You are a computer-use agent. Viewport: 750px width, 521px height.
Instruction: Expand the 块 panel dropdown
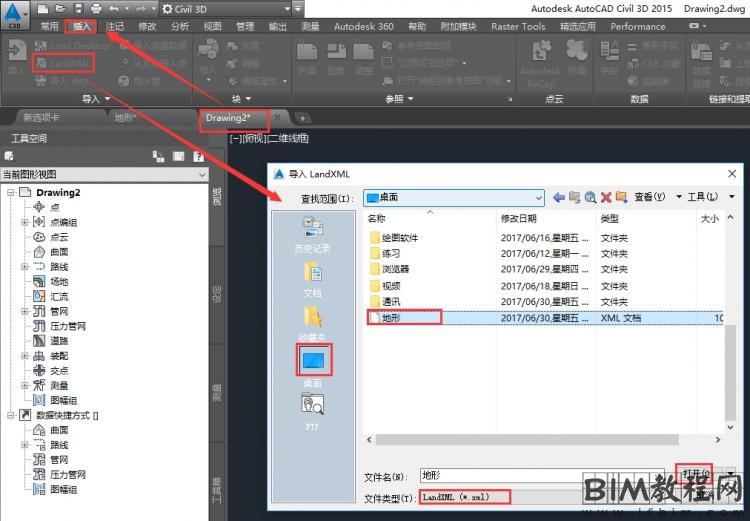click(x=248, y=99)
